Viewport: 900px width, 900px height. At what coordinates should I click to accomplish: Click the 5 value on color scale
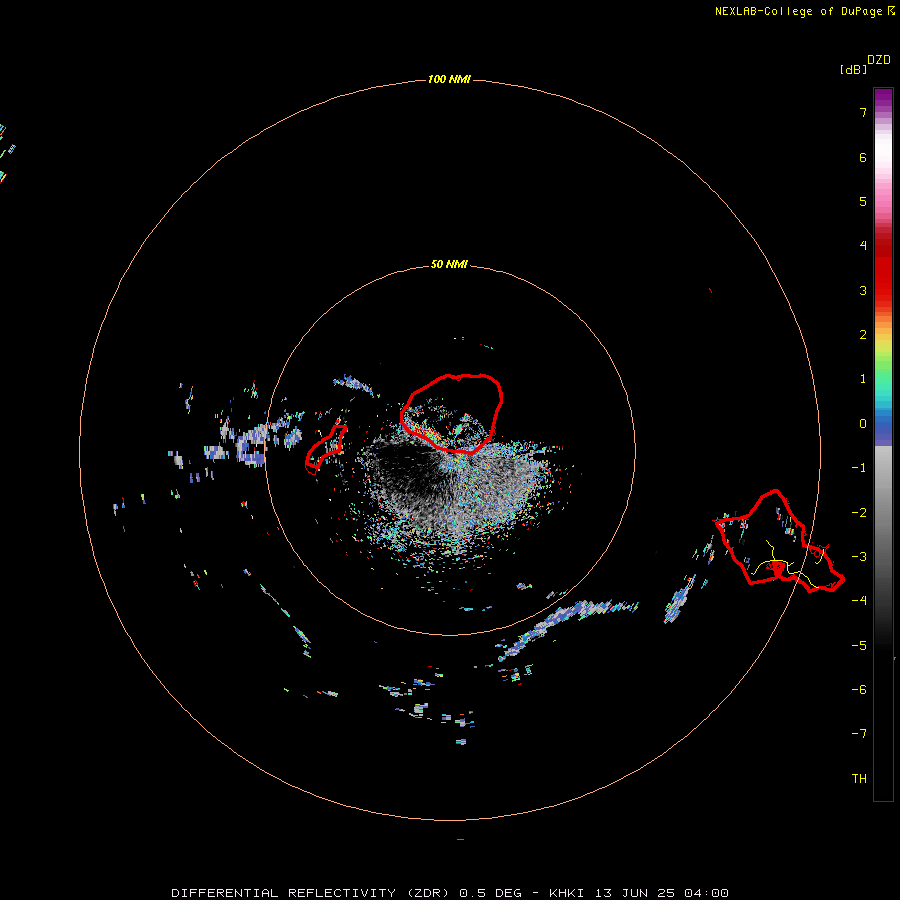863,201
